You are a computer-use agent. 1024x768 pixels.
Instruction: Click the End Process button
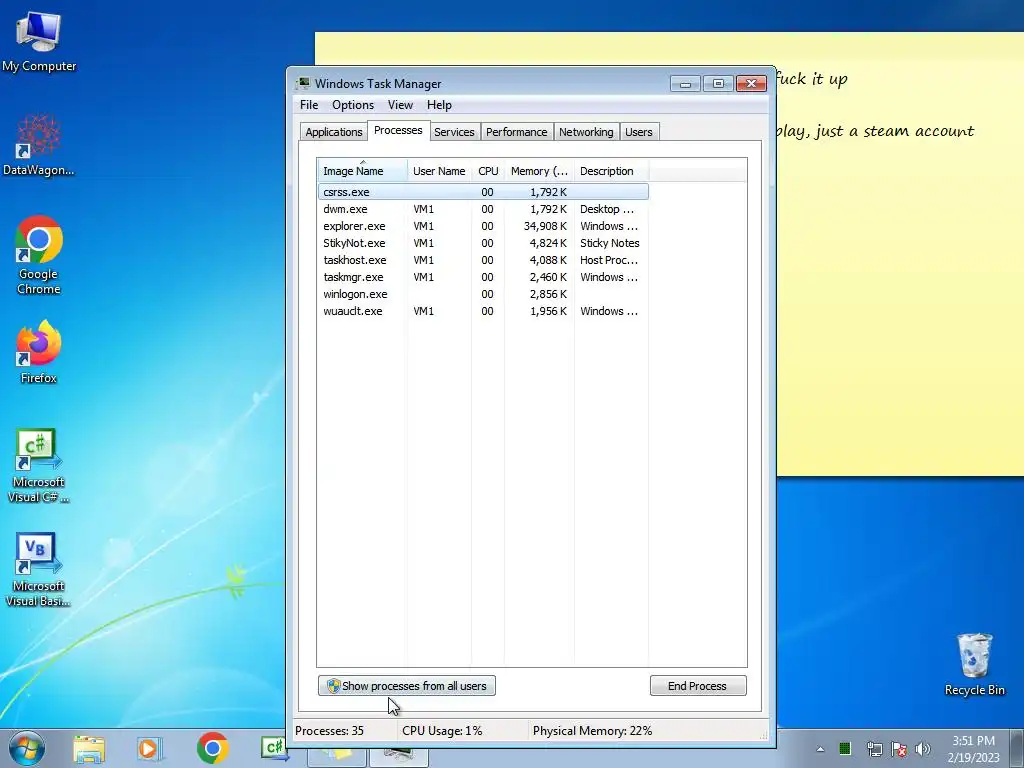[697, 686]
